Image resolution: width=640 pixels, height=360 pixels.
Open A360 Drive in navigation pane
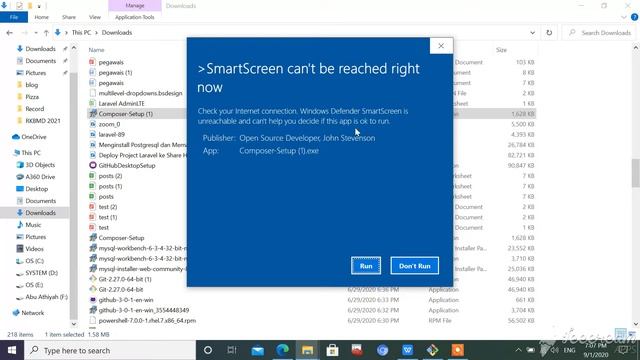point(40,177)
